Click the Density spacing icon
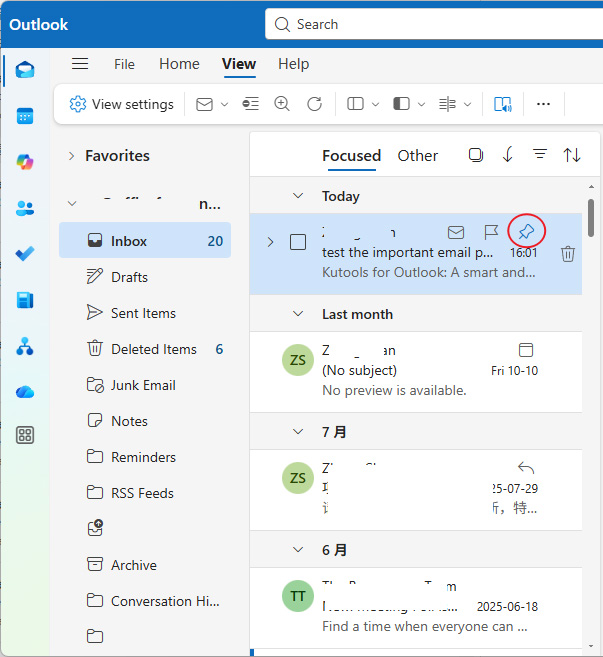Screen dimensions: 603x657 (x=447, y=104)
